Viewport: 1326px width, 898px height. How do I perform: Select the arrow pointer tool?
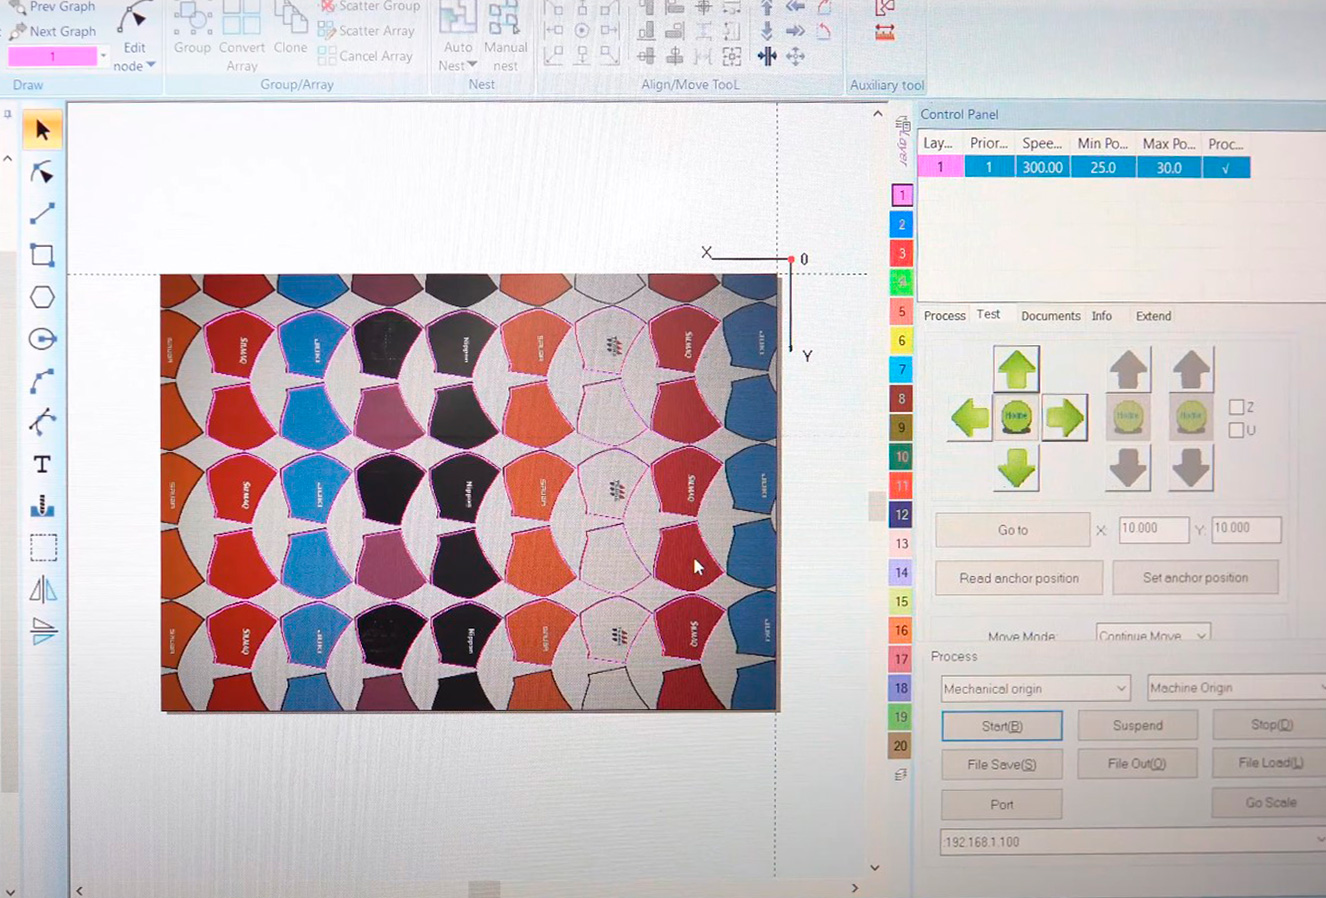click(42, 130)
